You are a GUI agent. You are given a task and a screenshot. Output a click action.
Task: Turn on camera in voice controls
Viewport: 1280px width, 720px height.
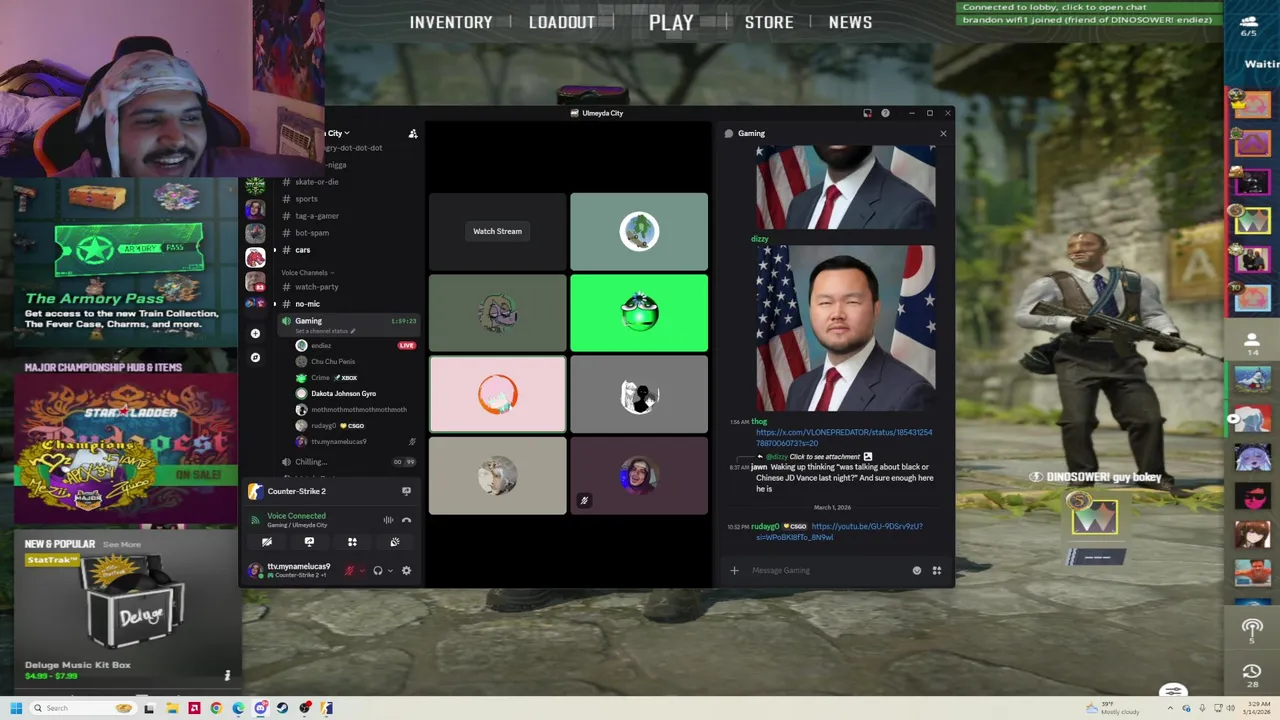267,542
